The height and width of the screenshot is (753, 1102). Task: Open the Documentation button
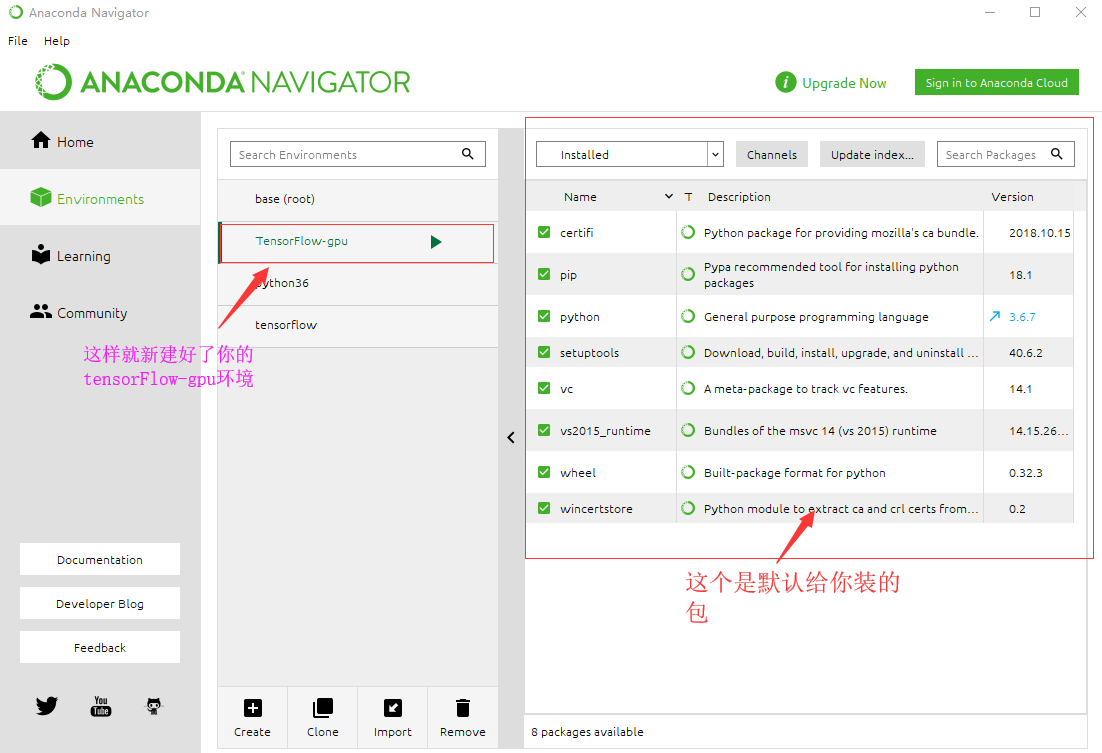coord(100,560)
